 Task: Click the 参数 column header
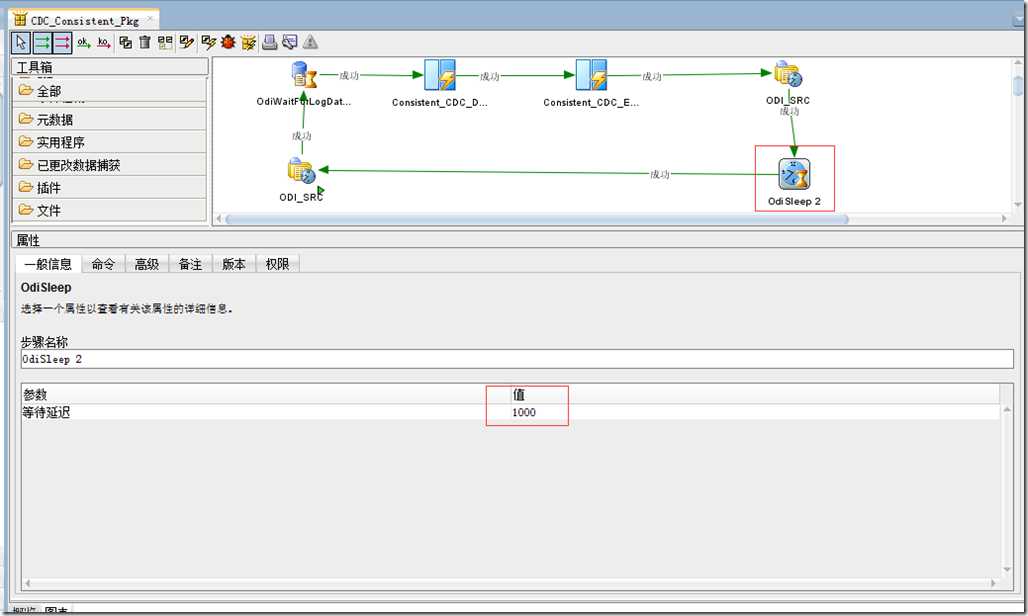coord(266,395)
